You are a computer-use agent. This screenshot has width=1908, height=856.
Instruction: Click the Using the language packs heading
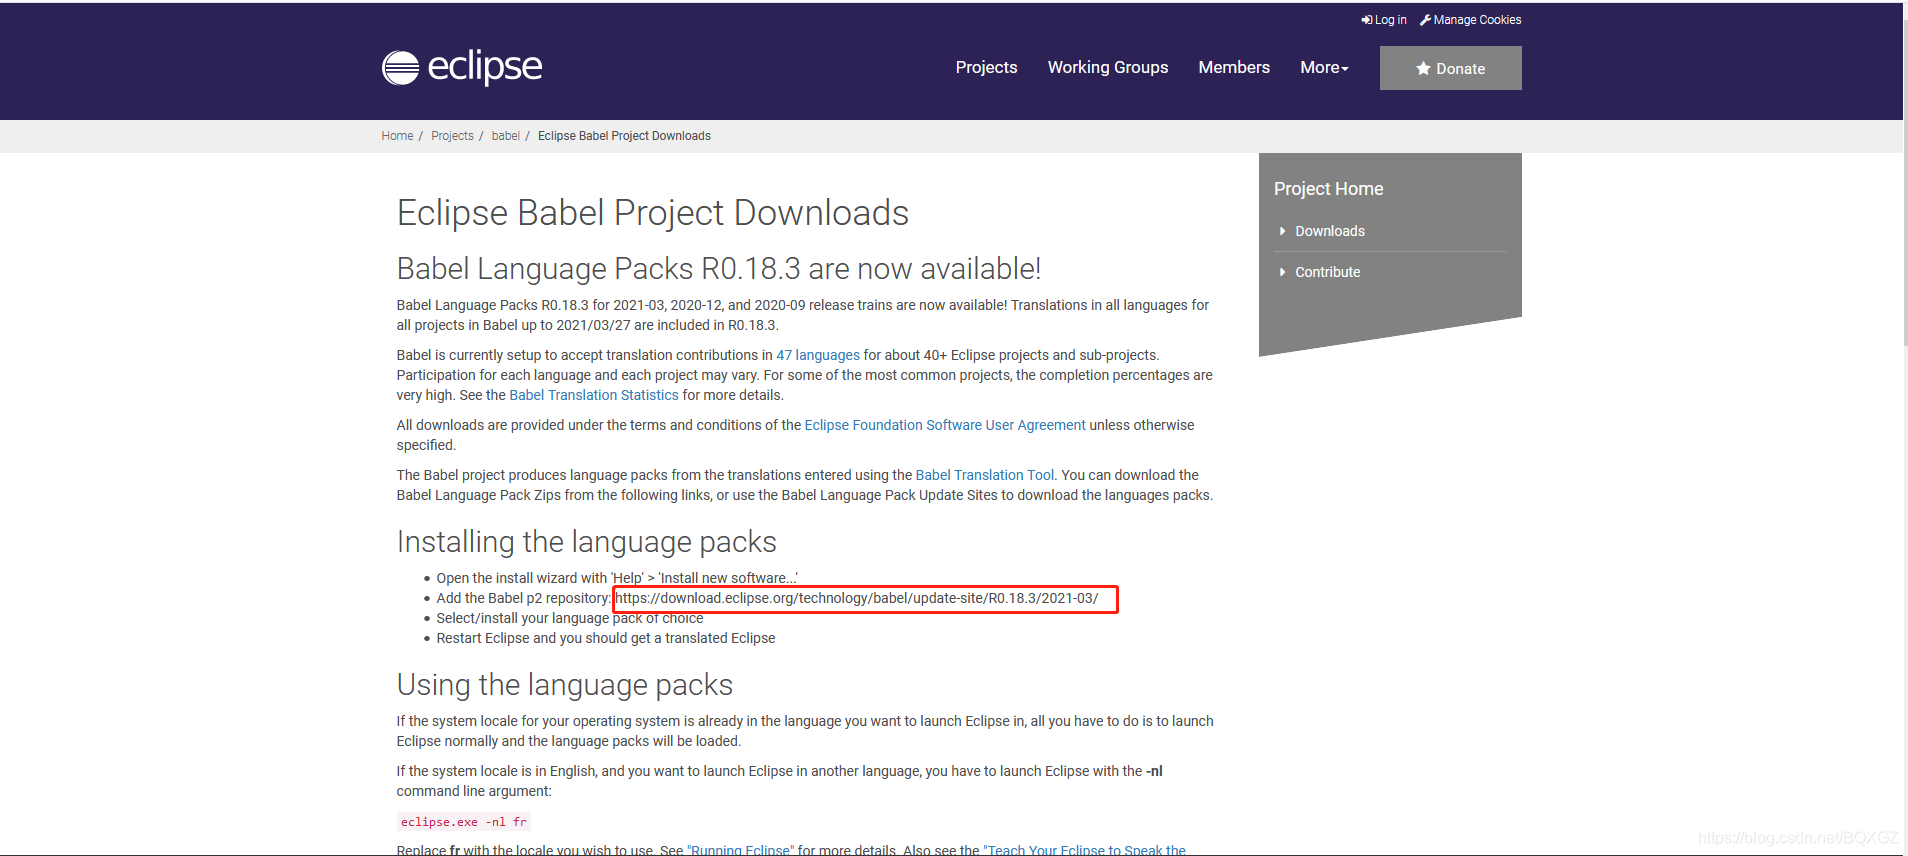565,685
